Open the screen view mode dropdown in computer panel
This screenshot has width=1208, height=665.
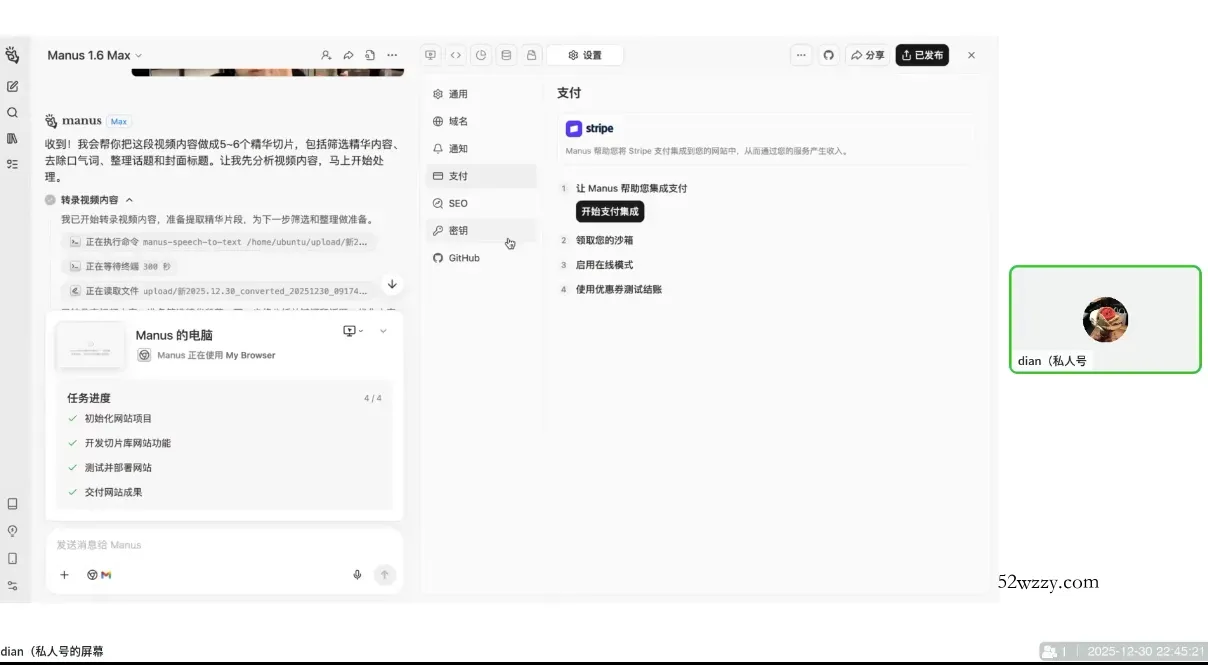[353, 331]
